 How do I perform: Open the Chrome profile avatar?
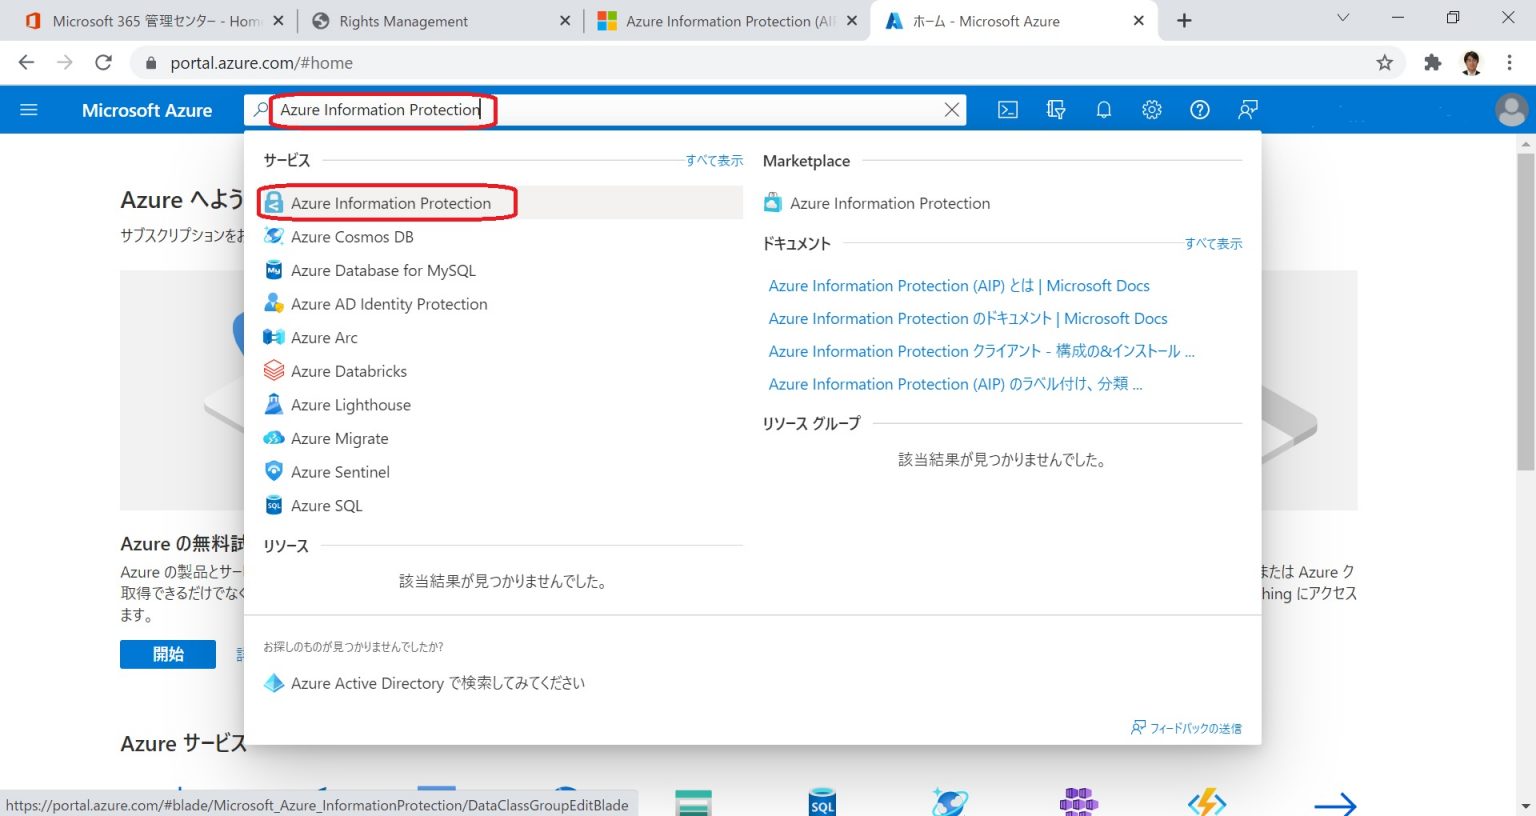tap(1471, 63)
